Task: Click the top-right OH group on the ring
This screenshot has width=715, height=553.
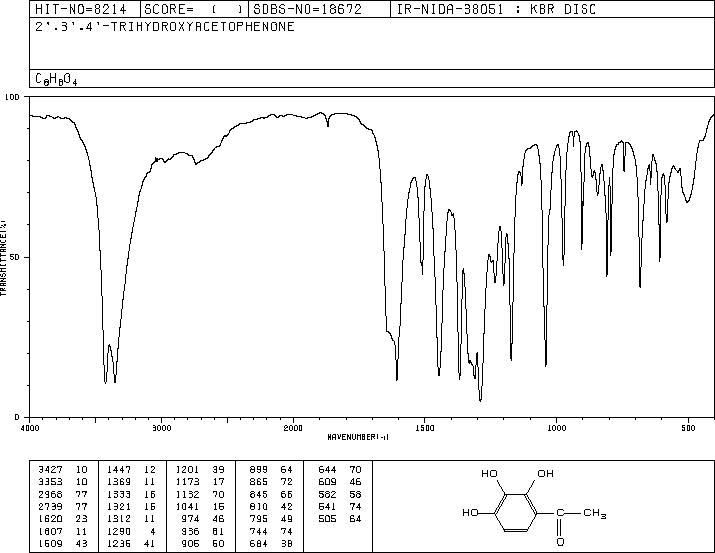Action: (545, 474)
